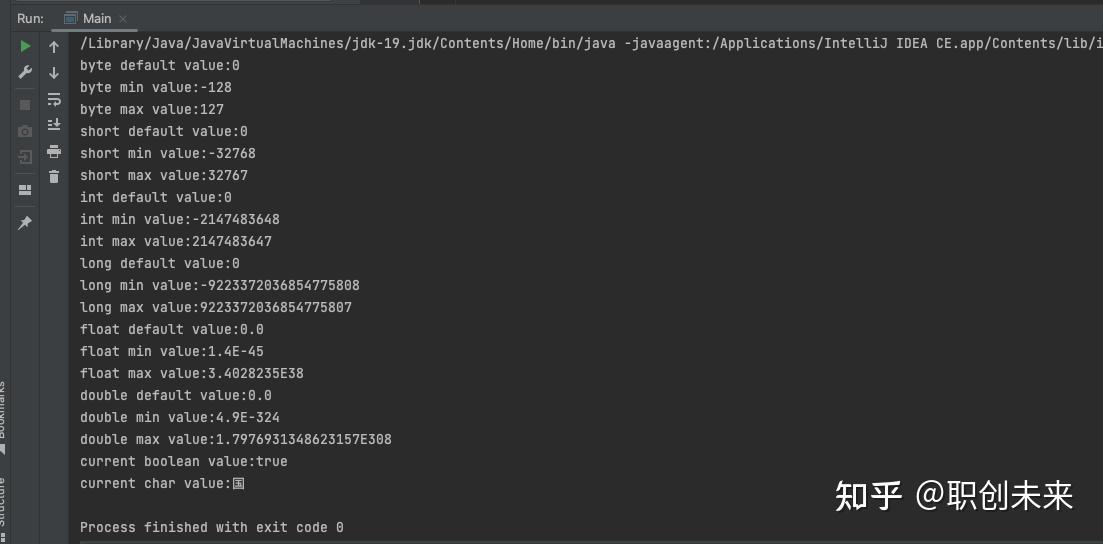Open run configuration via wrench icon

(25, 72)
